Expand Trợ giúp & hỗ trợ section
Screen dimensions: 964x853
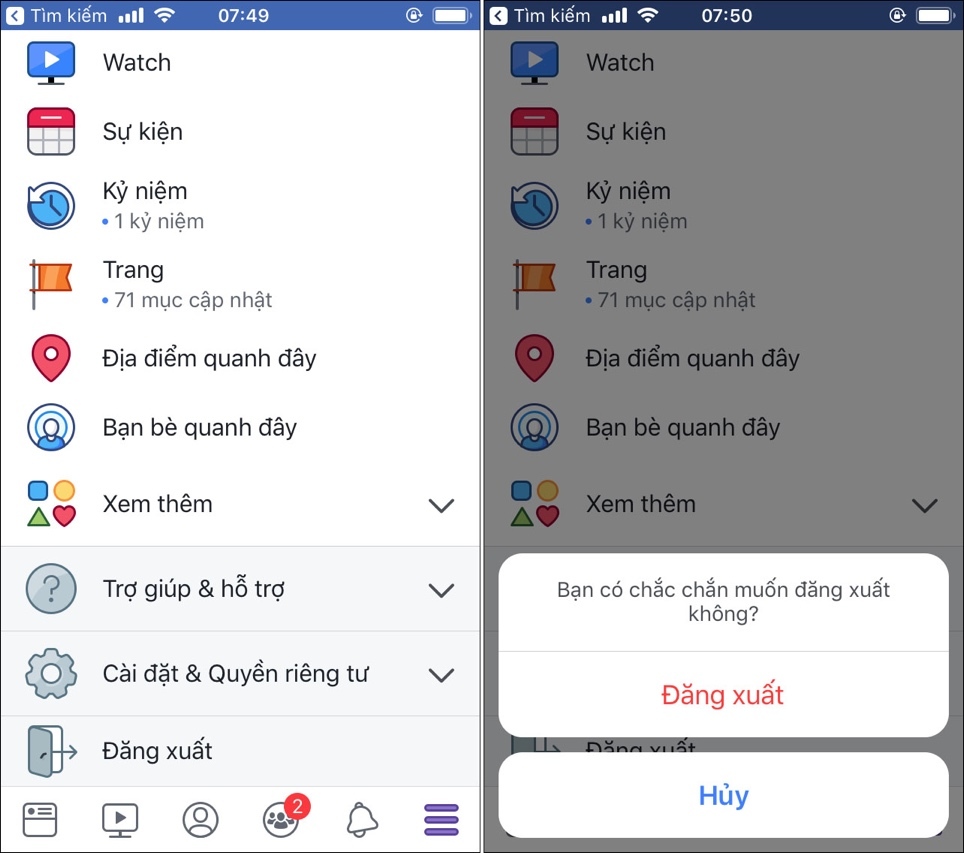click(240, 589)
